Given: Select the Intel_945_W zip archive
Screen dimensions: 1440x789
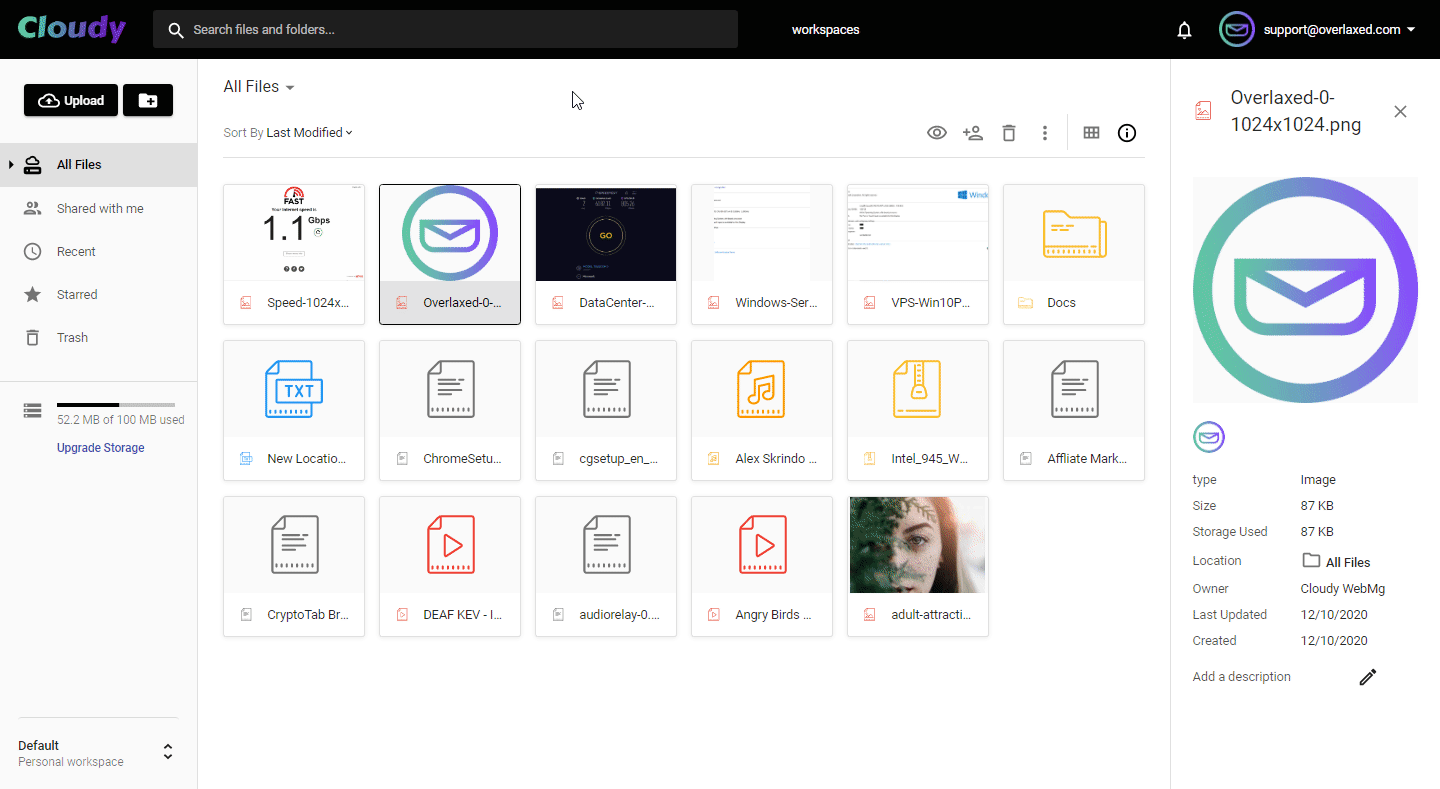Looking at the screenshot, I should [918, 410].
